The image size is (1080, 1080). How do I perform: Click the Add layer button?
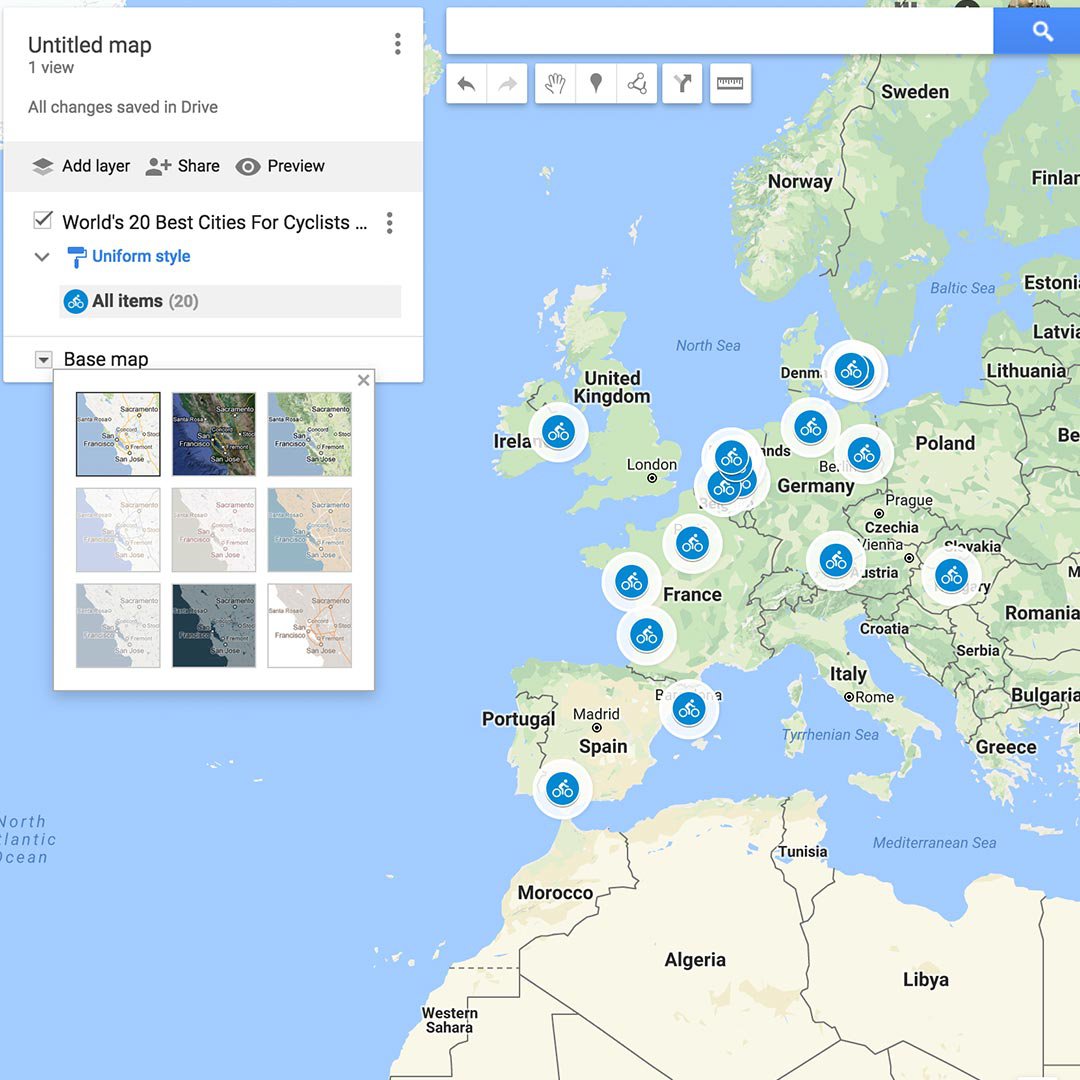pos(81,166)
